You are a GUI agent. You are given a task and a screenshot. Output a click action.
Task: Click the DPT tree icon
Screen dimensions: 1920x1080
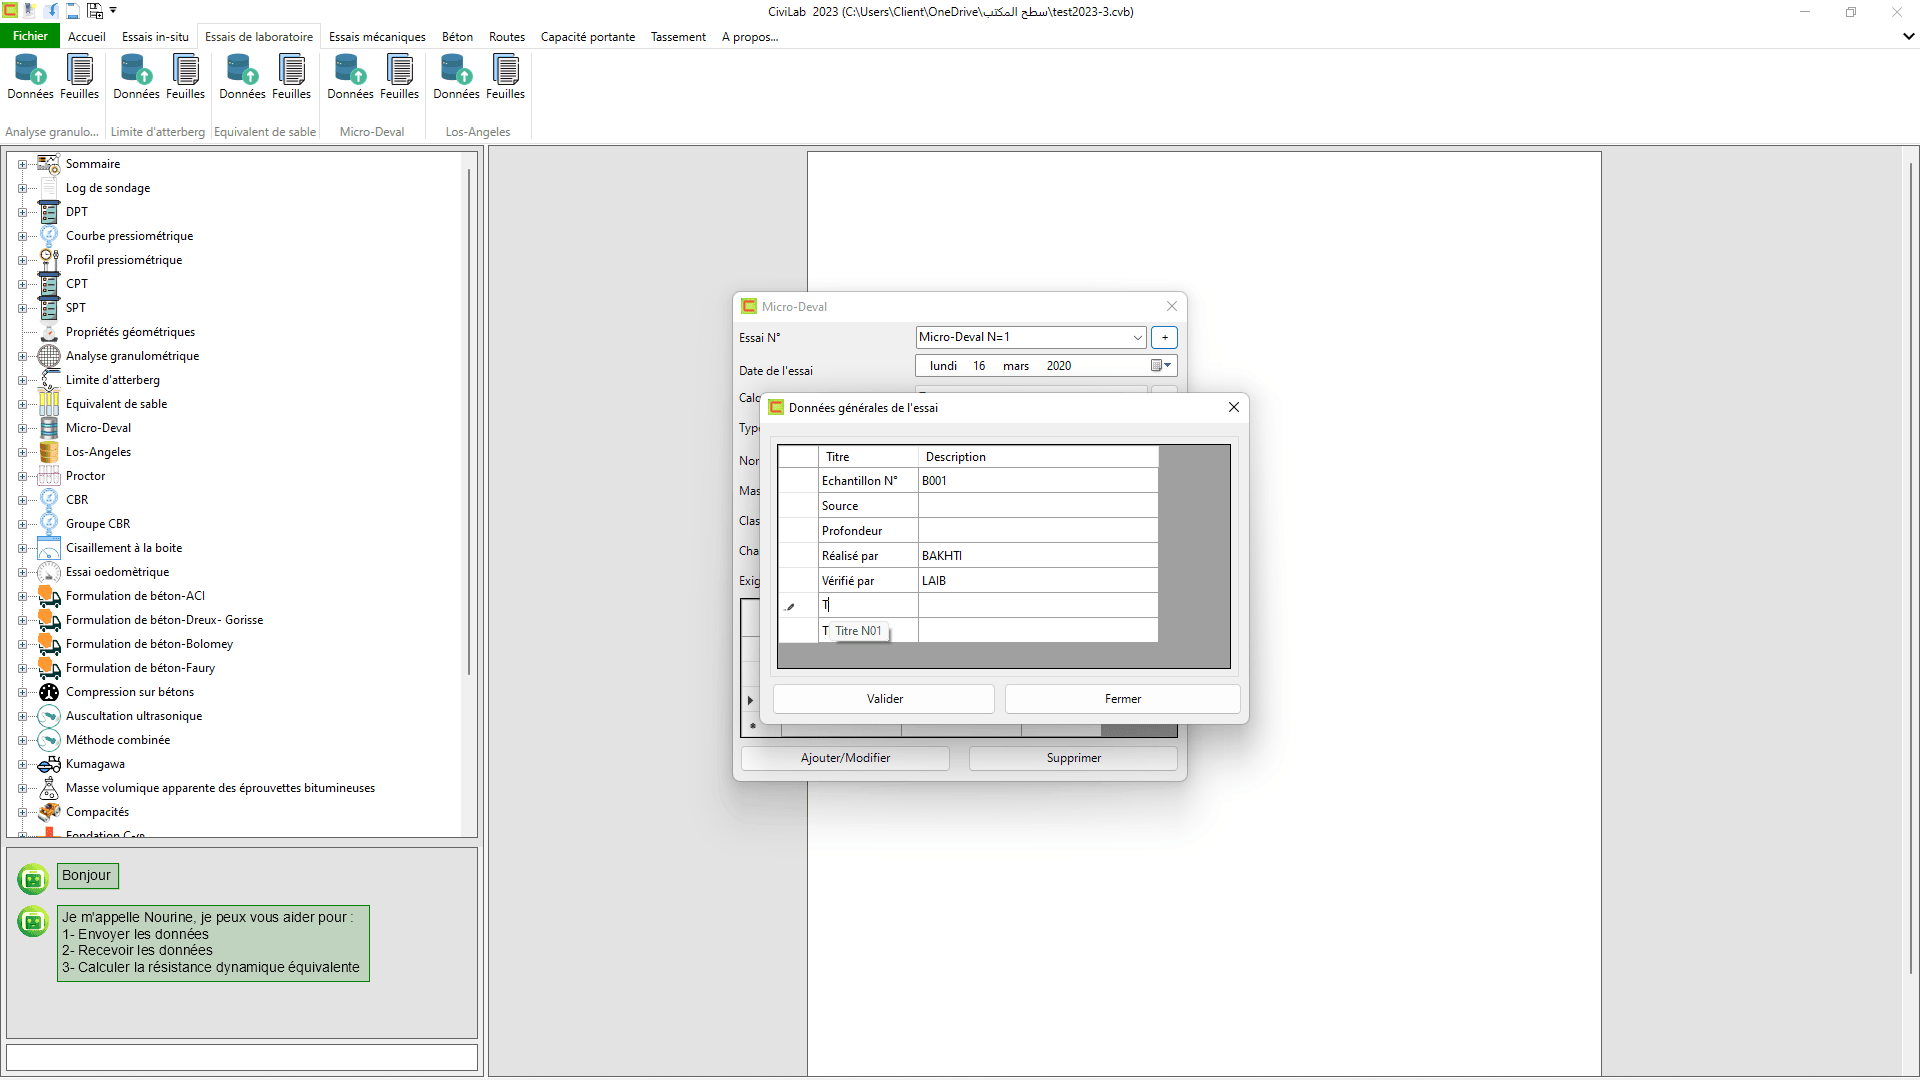[x=49, y=211]
